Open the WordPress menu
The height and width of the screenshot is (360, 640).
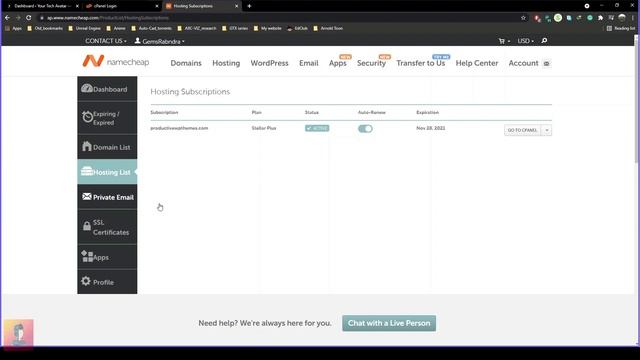tap(269, 63)
